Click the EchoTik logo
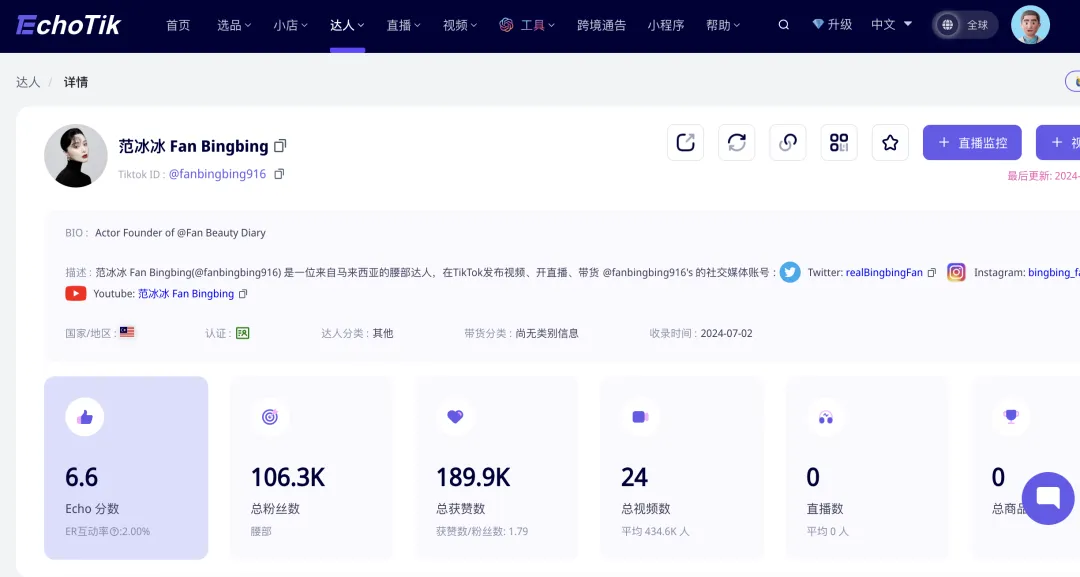Viewport: 1080px width, 577px height. 68,25
